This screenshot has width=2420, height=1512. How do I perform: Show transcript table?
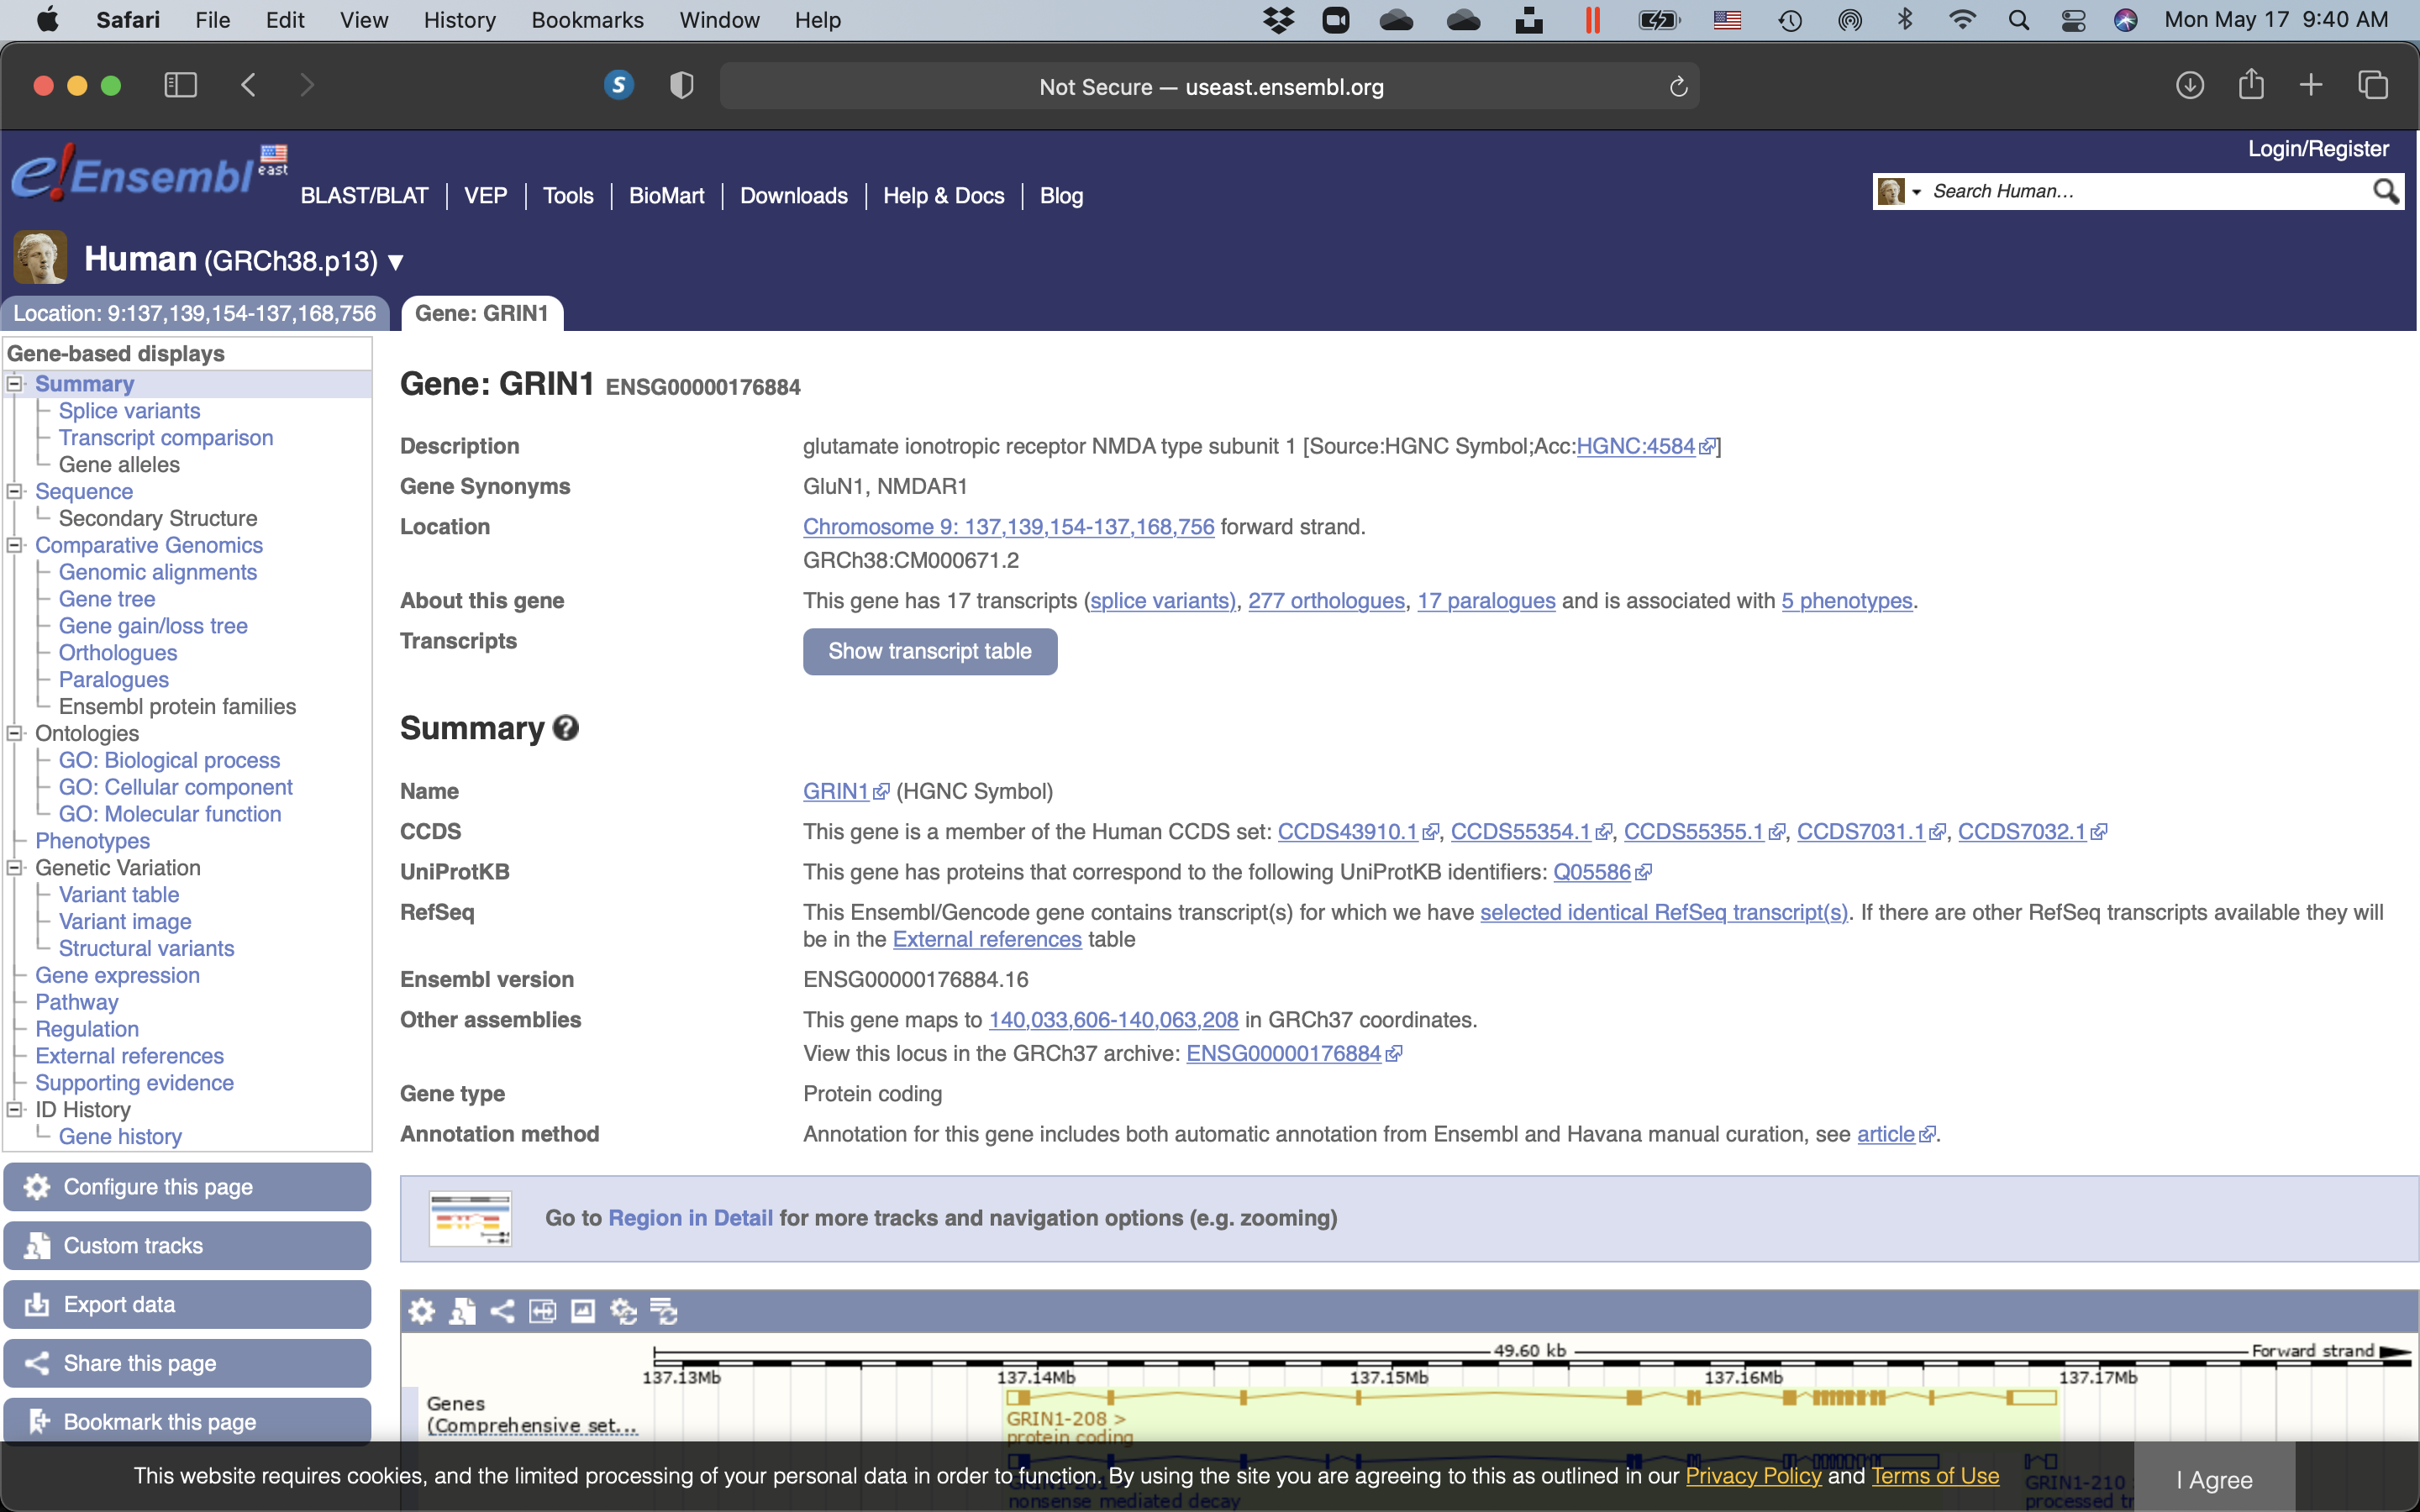point(930,651)
